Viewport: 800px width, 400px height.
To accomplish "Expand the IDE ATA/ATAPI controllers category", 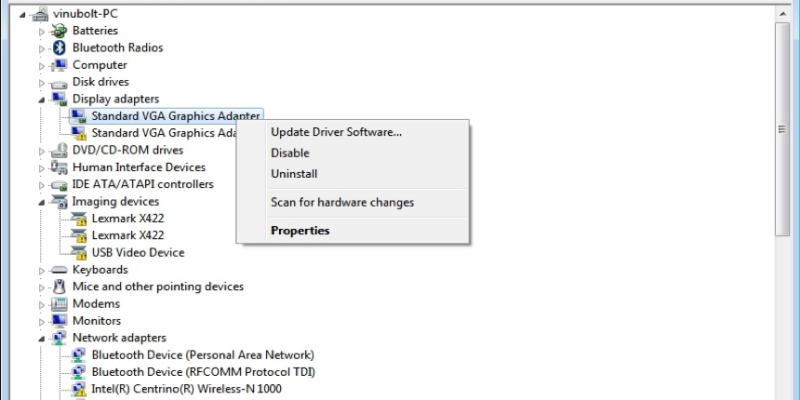I will tap(42, 185).
